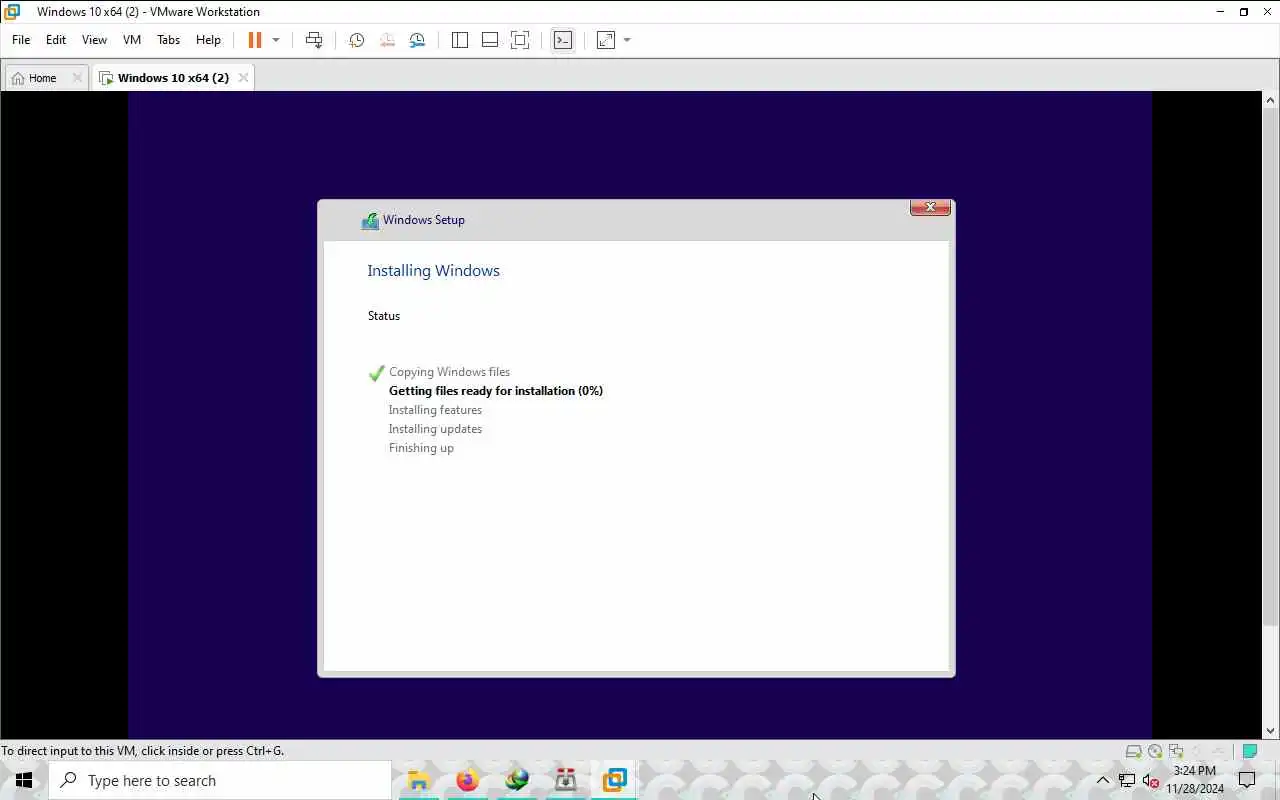Click the Installing features step
The height and width of the screenshot is (800, 1280).
tap(435, 410)
